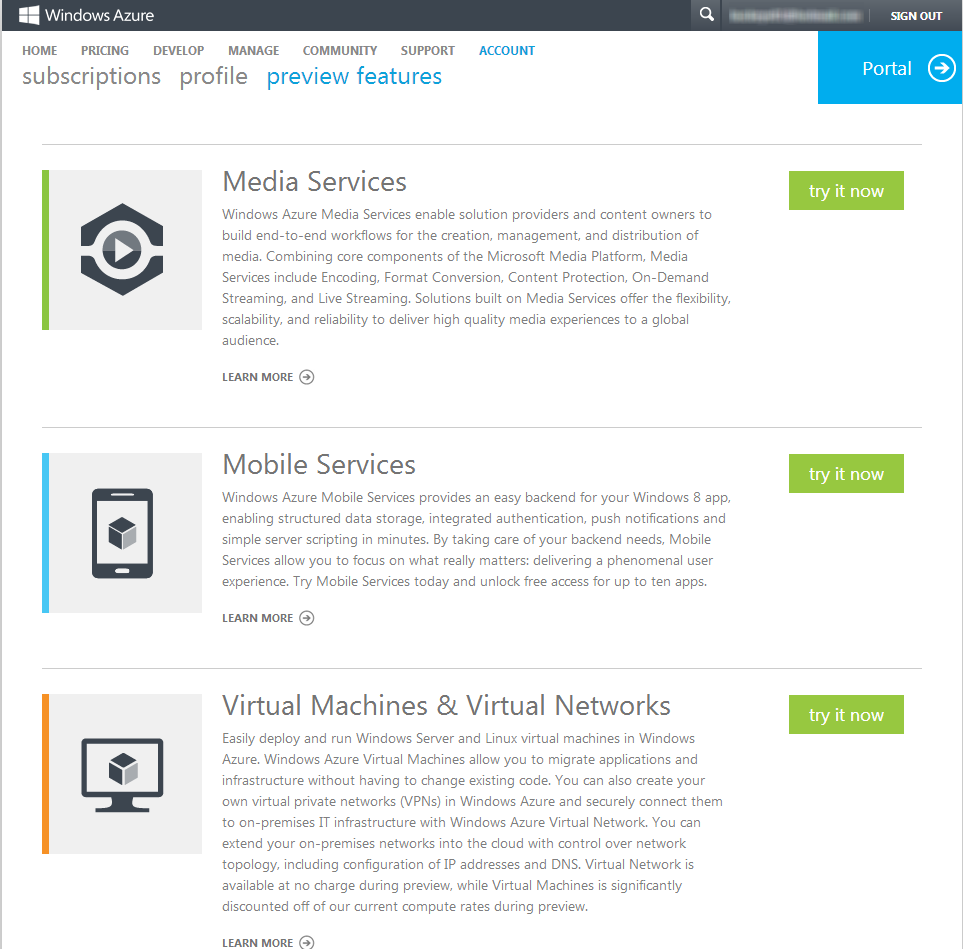Try Virtual Machines & Networks now button
The height and width of the screenshot is (949, 963).
point(846,714)
